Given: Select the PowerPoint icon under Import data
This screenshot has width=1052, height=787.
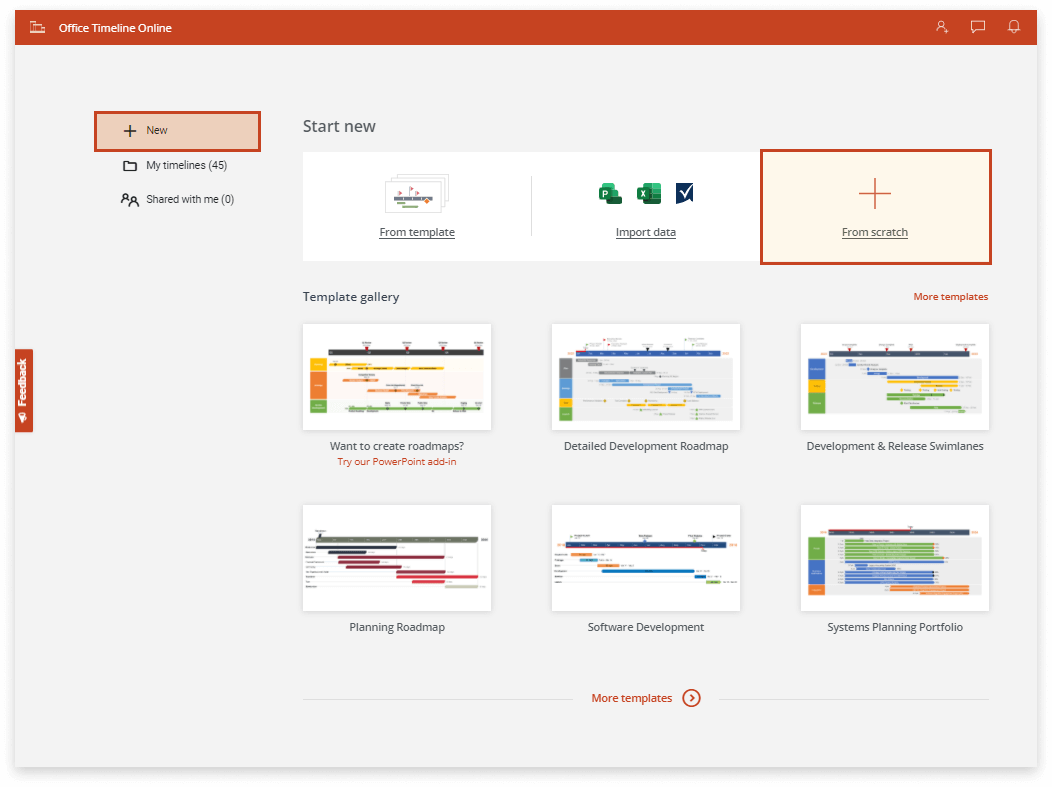Looking at the screenshot, I should point(610,193).
